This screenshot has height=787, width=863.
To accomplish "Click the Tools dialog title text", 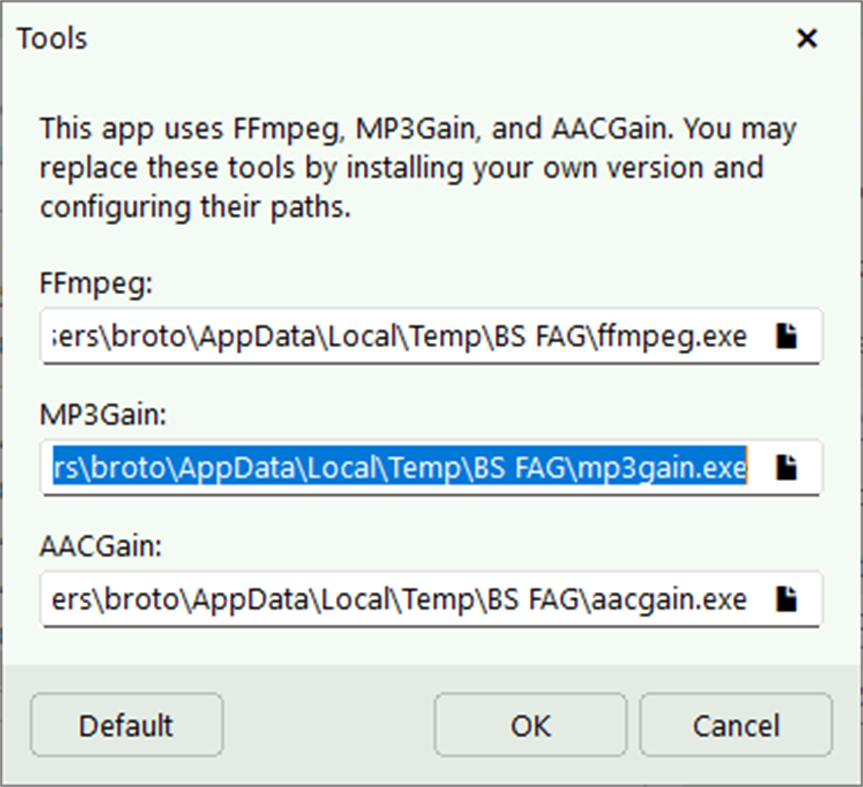I will pos(51,38).
